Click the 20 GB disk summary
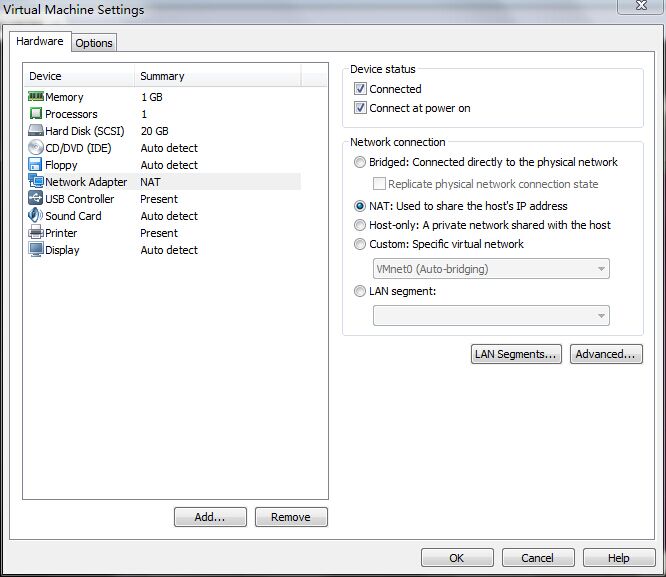 [x=155, y=131]
